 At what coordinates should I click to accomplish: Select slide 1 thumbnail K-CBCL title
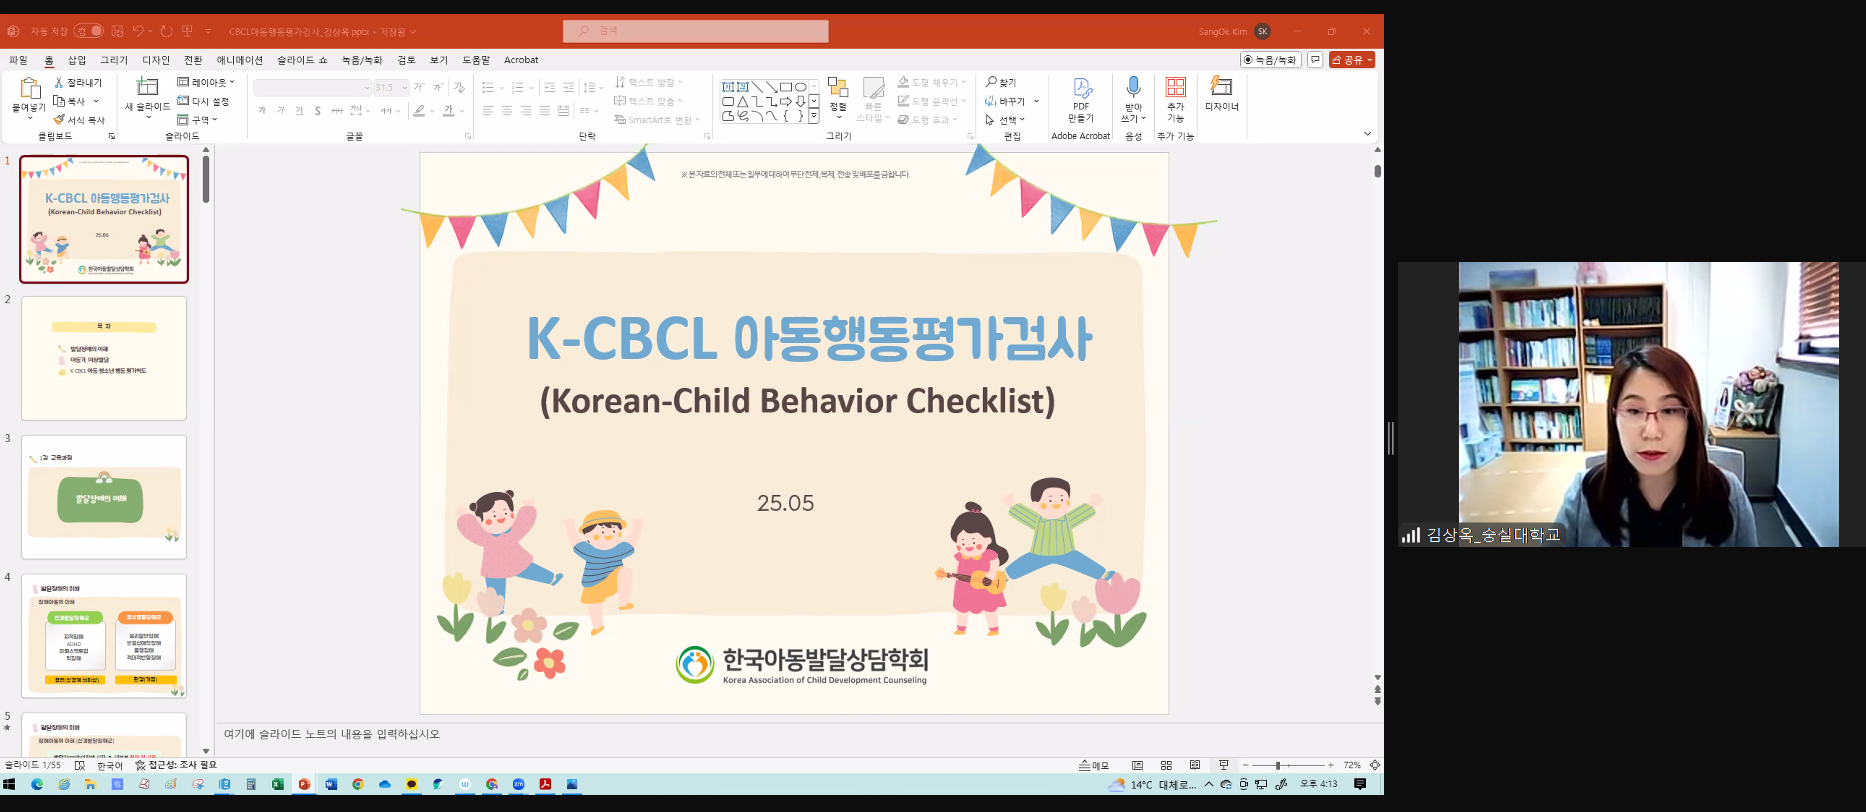point(104,219)
